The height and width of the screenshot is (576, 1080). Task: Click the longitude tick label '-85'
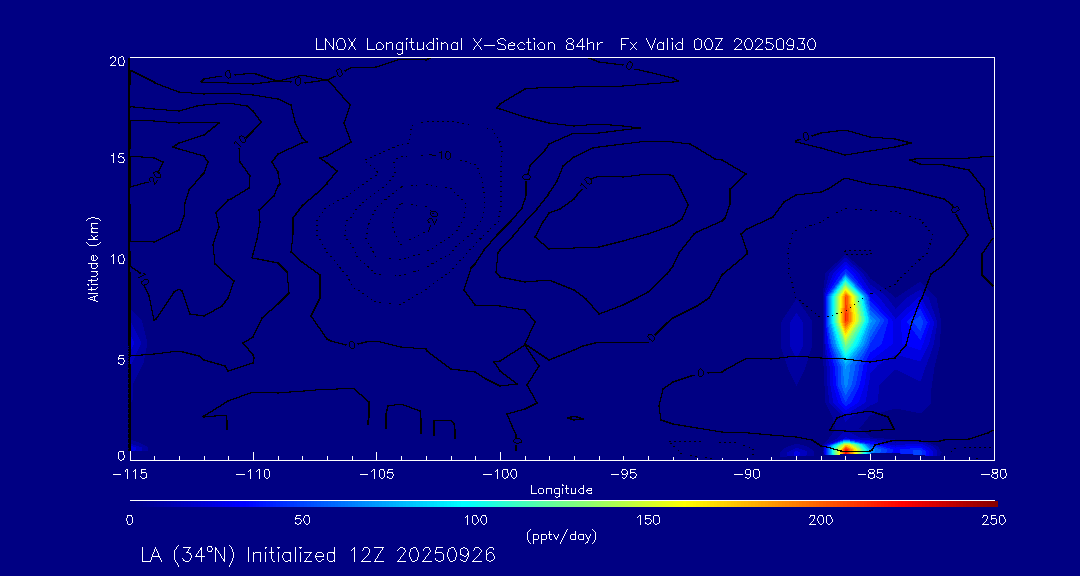(870, 475)
